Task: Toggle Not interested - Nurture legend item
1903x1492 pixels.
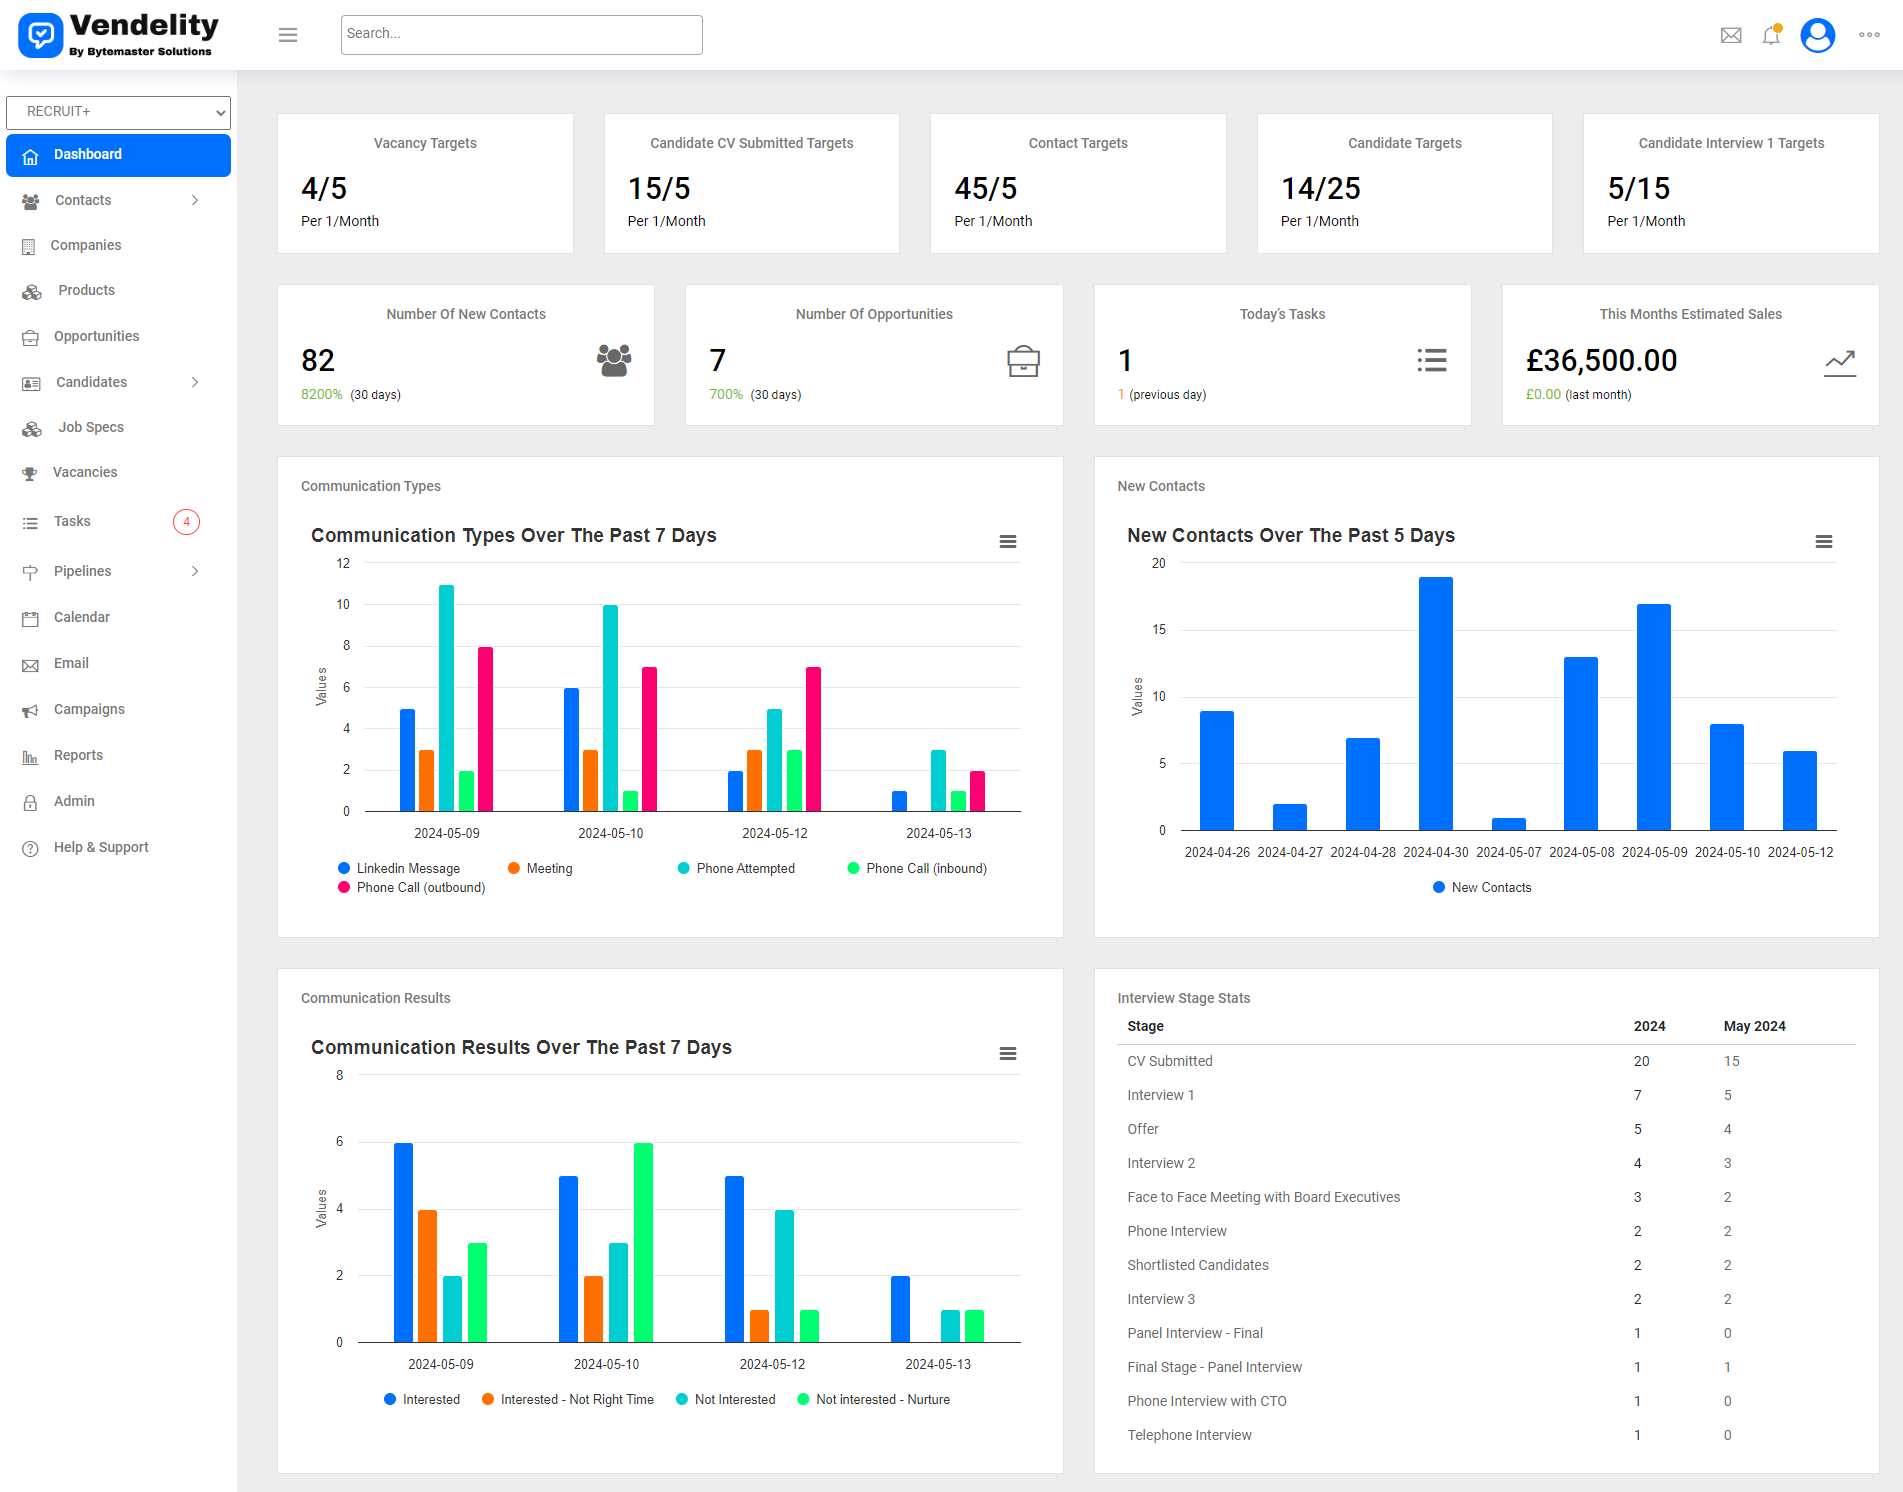Action: pos(873,1399)
